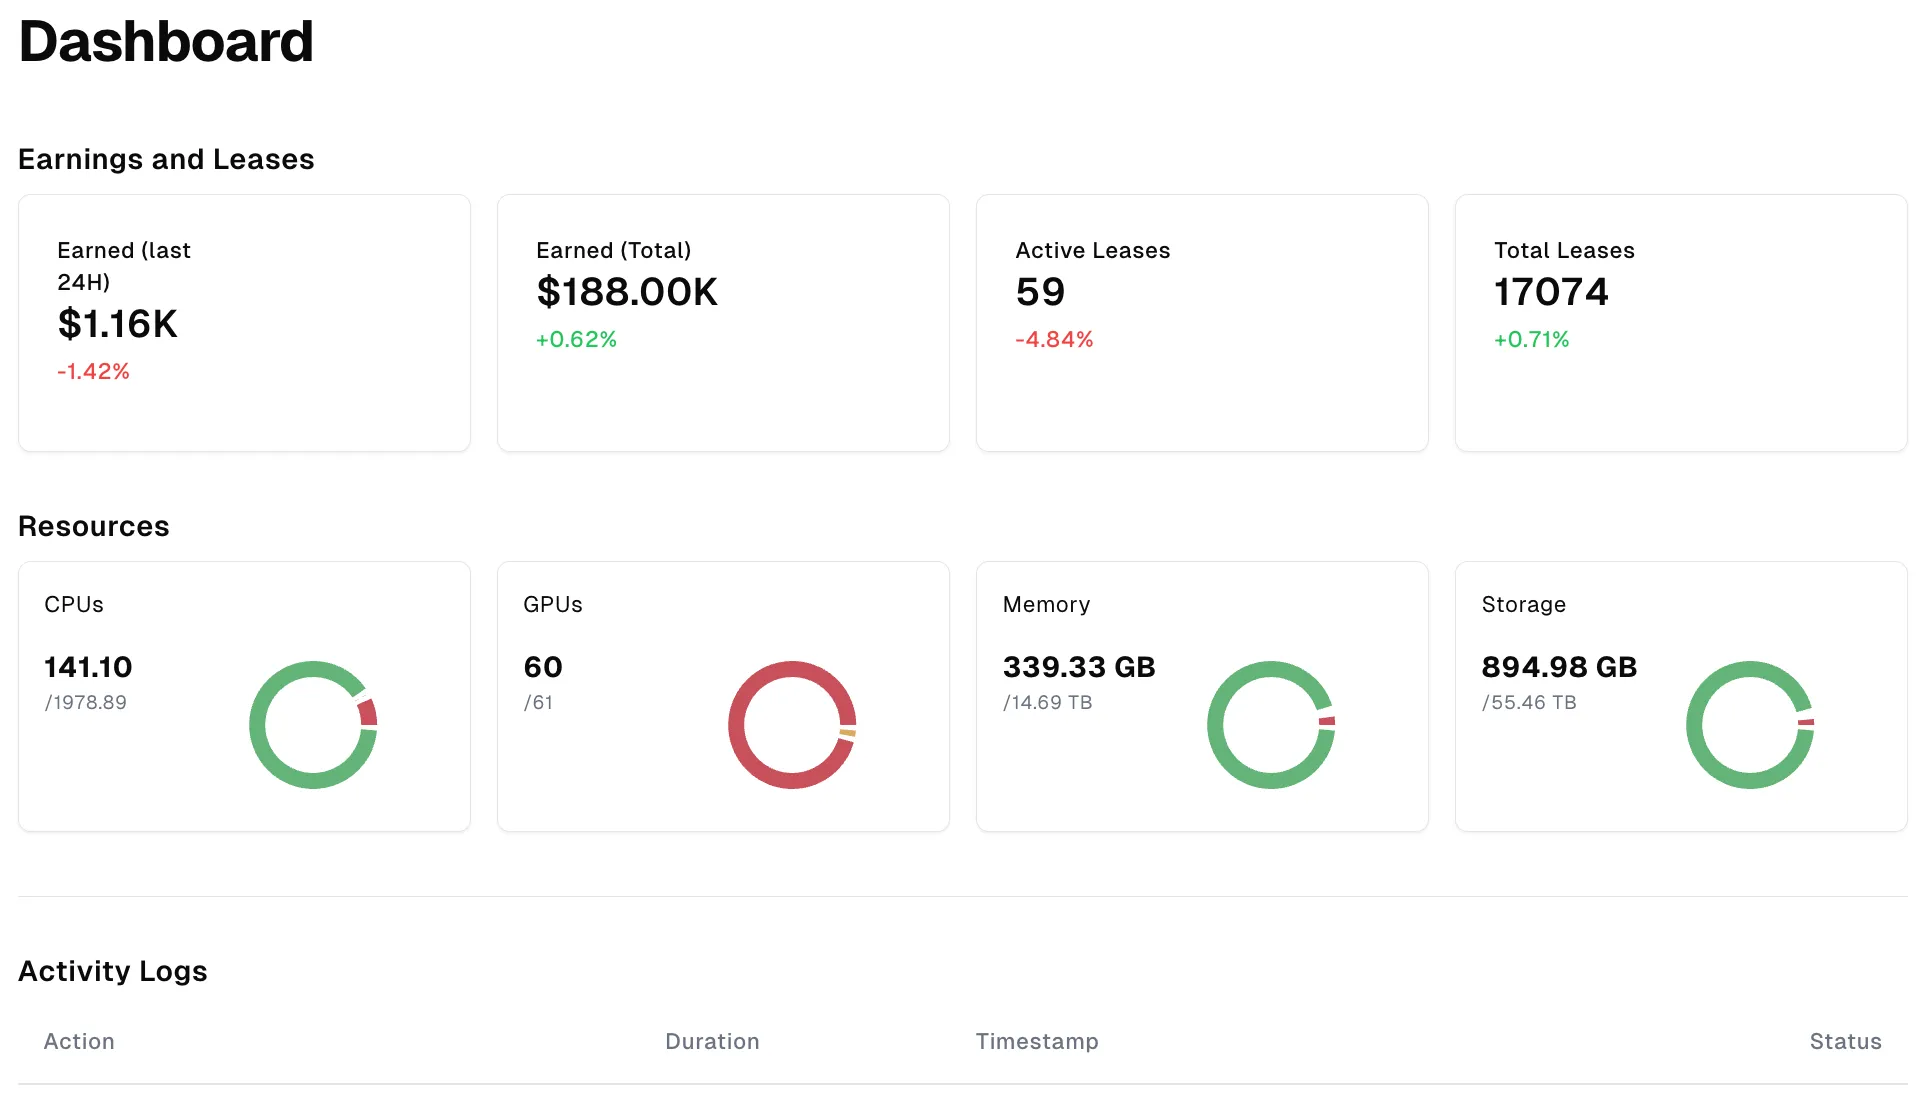Sort by Duration column header
1928x1116 pixels.
(x=712, y=1042)
